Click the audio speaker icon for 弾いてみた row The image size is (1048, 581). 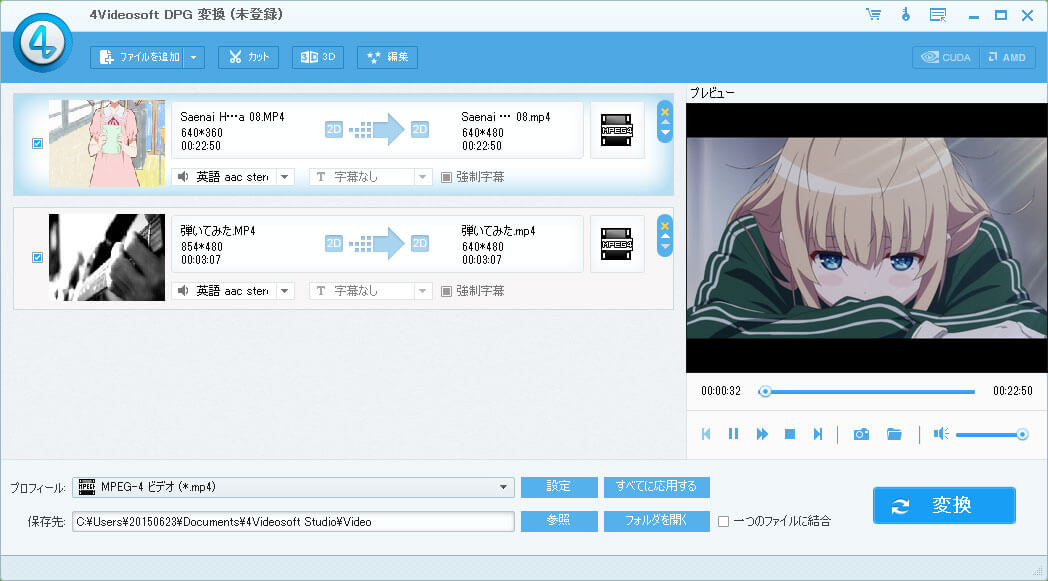[x=183, y=291]
